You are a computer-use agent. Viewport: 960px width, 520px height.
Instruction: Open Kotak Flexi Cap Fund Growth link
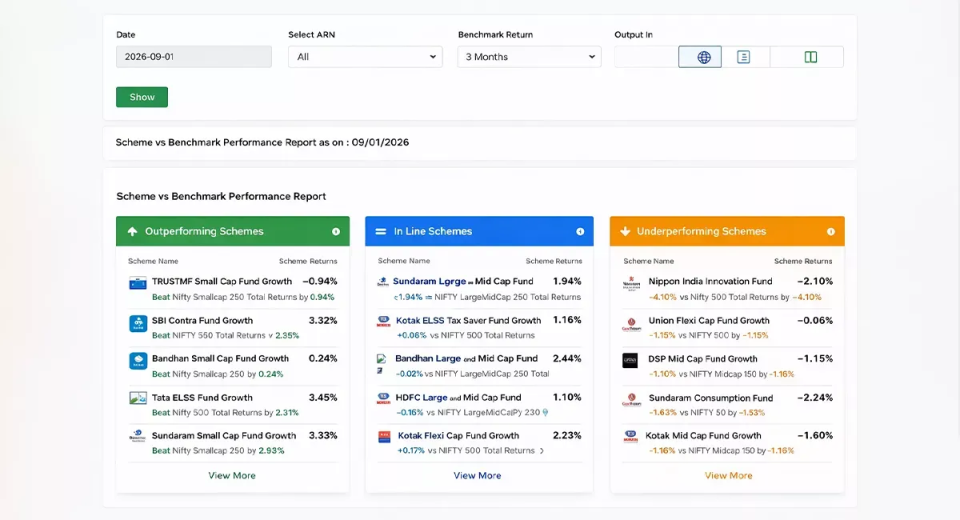tap(459, 435)
